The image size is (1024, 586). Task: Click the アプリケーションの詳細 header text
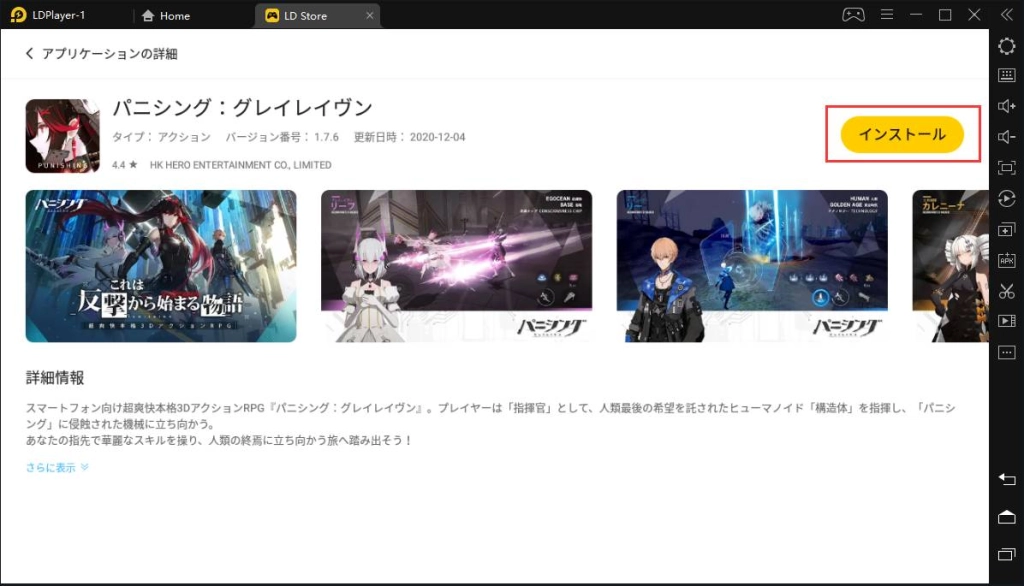click(x=110, y=54)
